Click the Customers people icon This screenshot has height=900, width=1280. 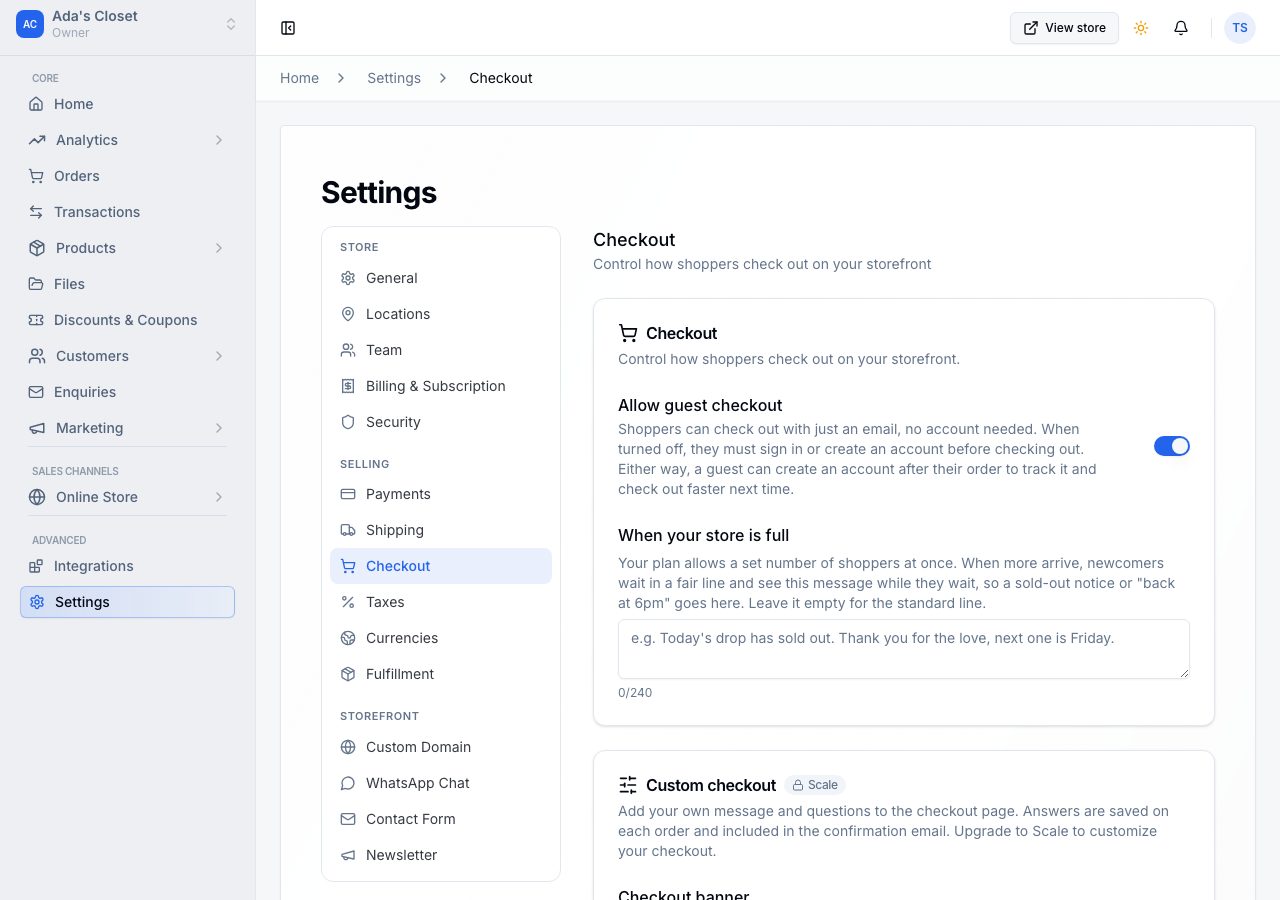37,356
